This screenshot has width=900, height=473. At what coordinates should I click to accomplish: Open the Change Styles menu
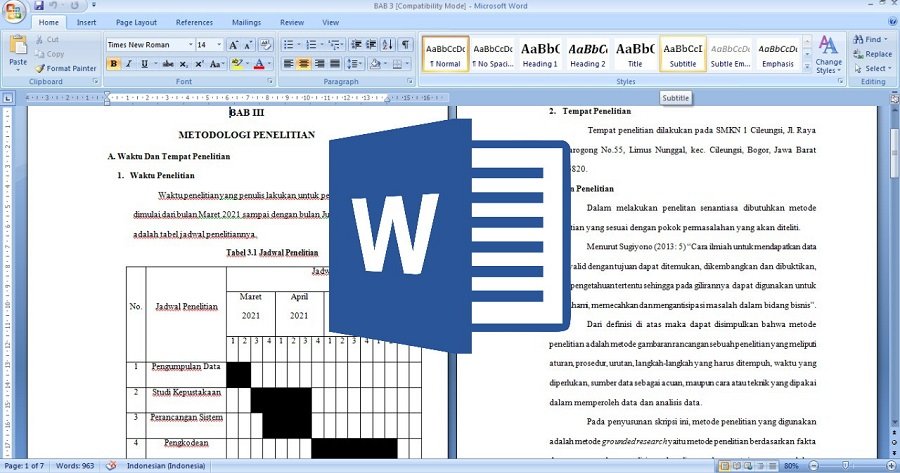[x=828, y=55]
